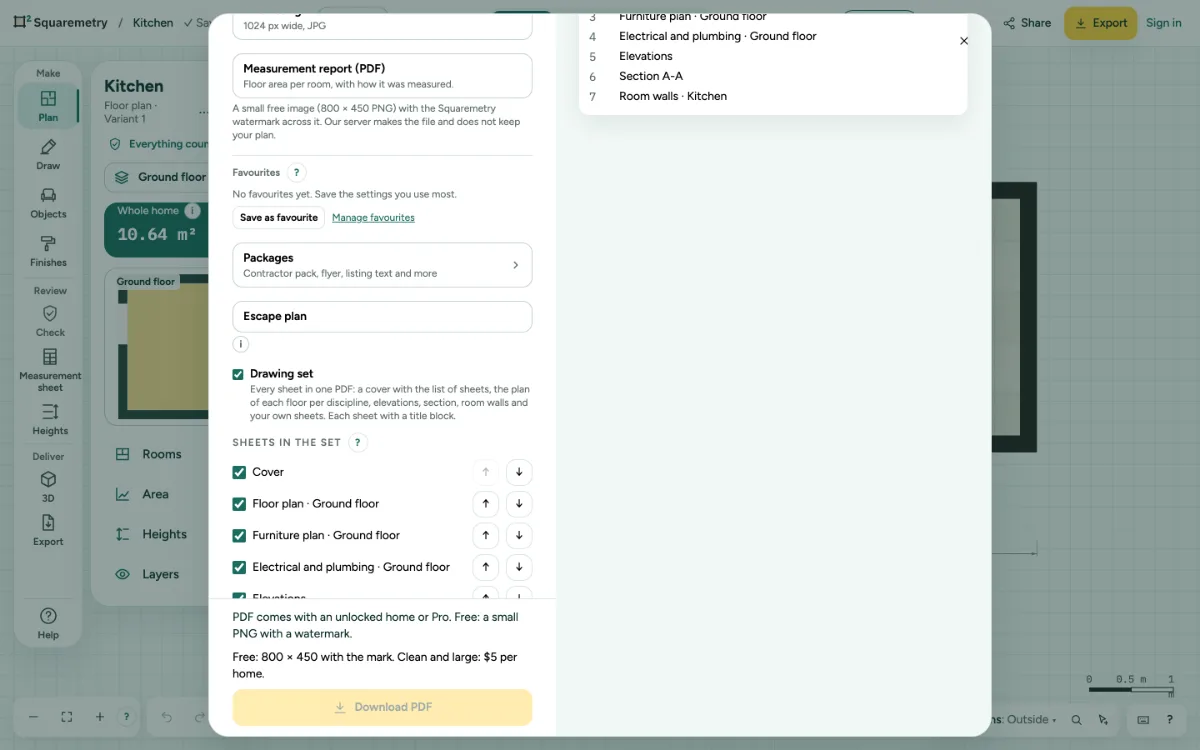Viewport: 1200px width, 750px height.
Task: Uncheck Furniture plan · Ground floor checkbox
Action: click(239, 535)
